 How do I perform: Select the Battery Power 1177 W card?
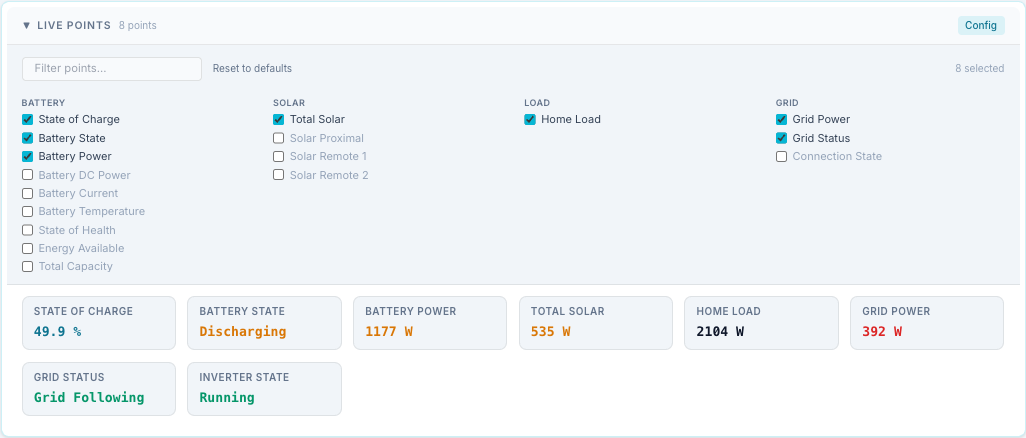[430, 323]
